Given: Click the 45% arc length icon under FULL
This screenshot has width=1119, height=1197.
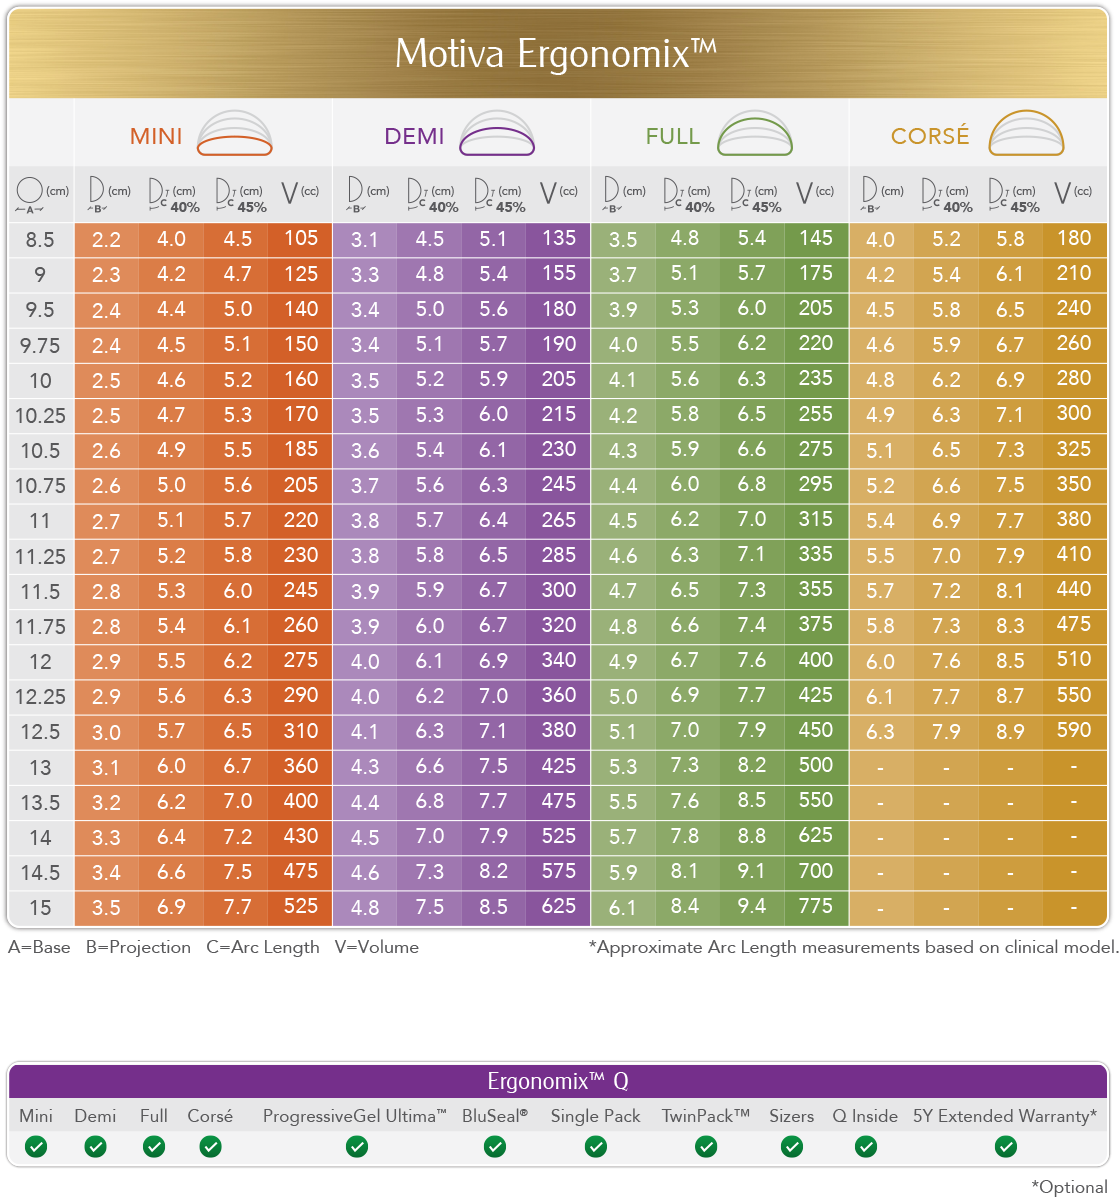Looking at the screenshot, I should 740,195.
